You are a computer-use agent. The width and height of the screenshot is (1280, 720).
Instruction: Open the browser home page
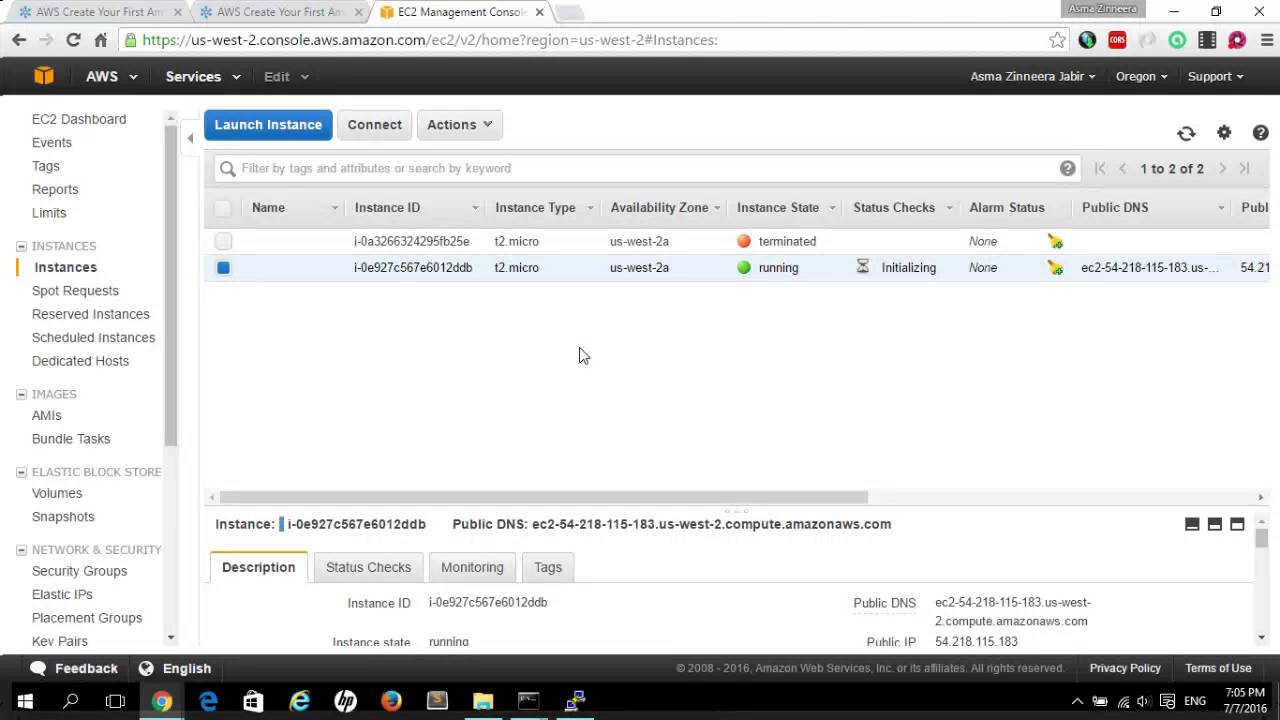(100, 40)
